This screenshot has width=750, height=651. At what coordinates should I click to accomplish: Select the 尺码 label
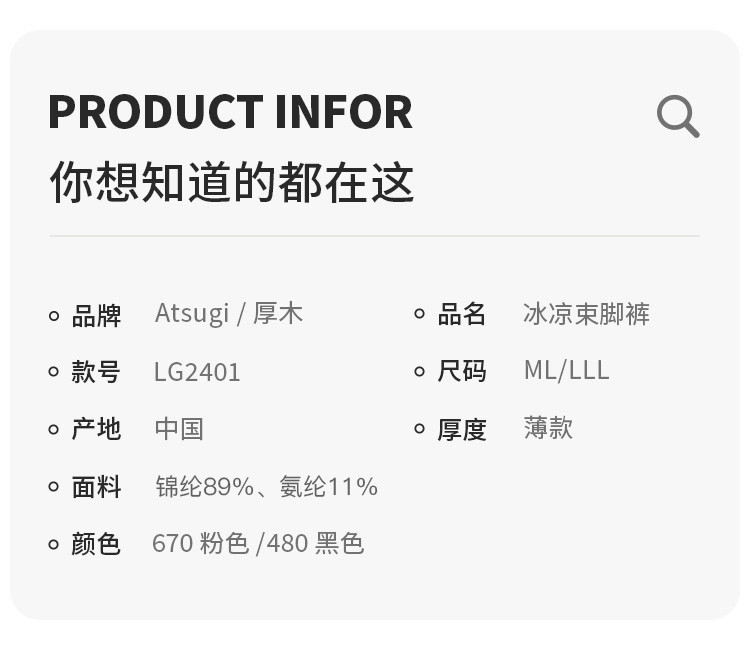pyautogui.click(x=462, y=372)
